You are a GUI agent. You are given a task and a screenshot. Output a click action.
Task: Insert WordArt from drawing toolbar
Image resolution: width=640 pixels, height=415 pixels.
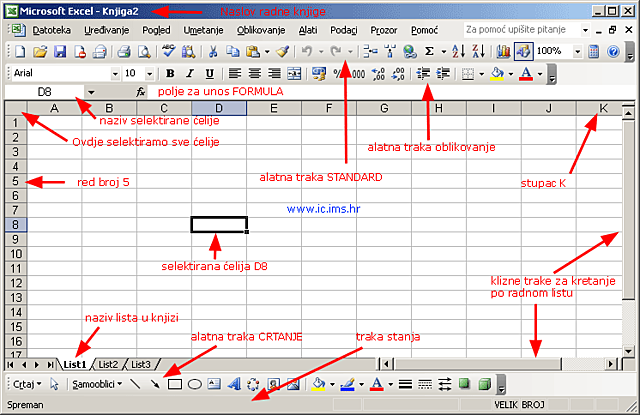[234, 384]
